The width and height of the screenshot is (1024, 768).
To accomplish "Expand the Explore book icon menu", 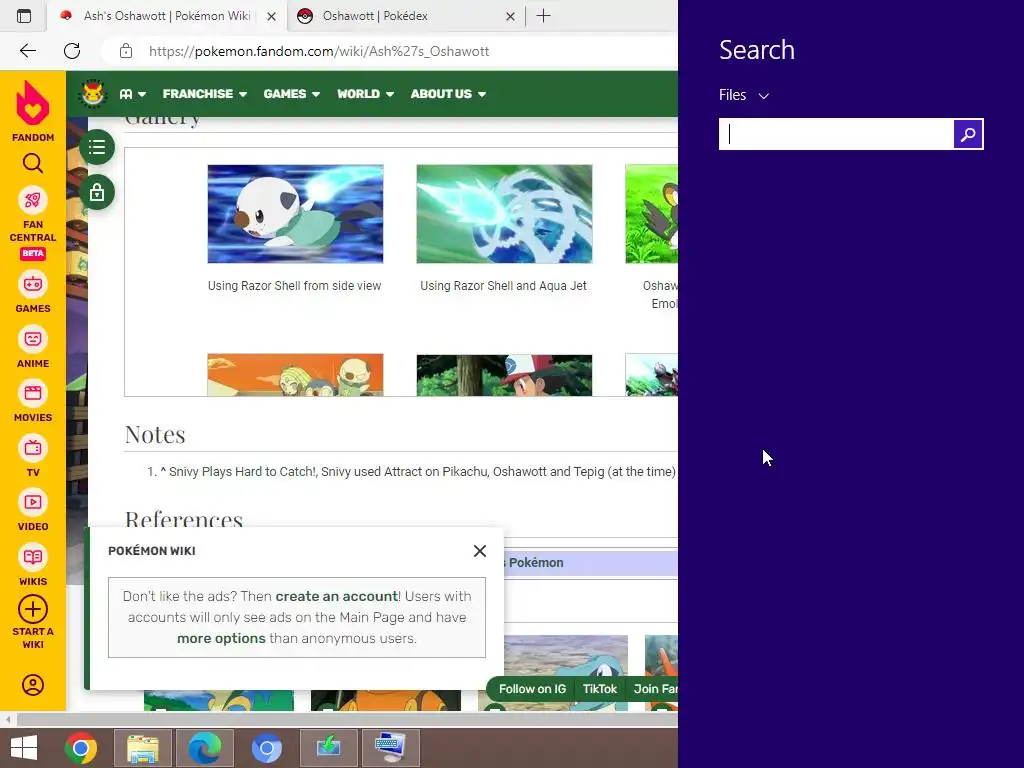I will click(x=133, y=94).
